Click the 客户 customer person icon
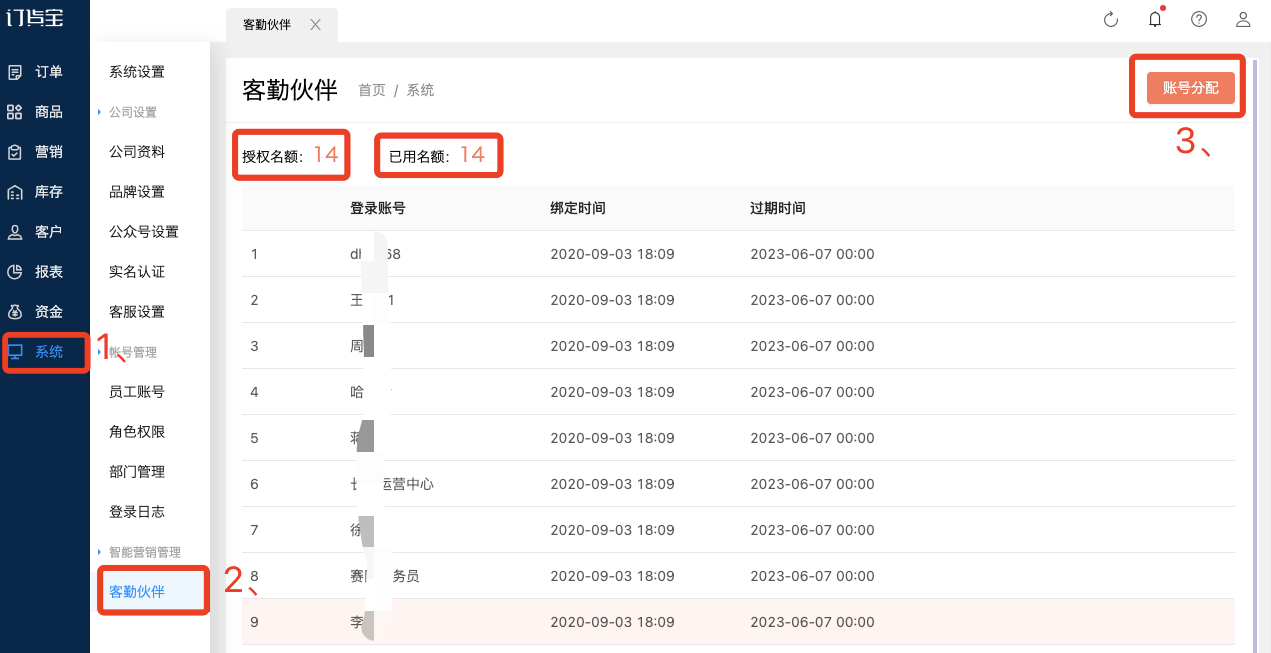 (15, 232)
